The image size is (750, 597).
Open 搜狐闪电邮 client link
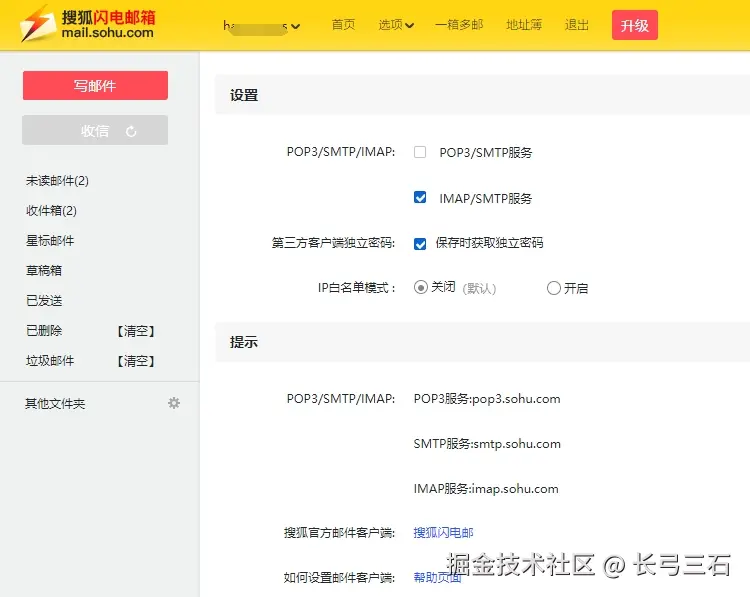click(x=443, y=533)
